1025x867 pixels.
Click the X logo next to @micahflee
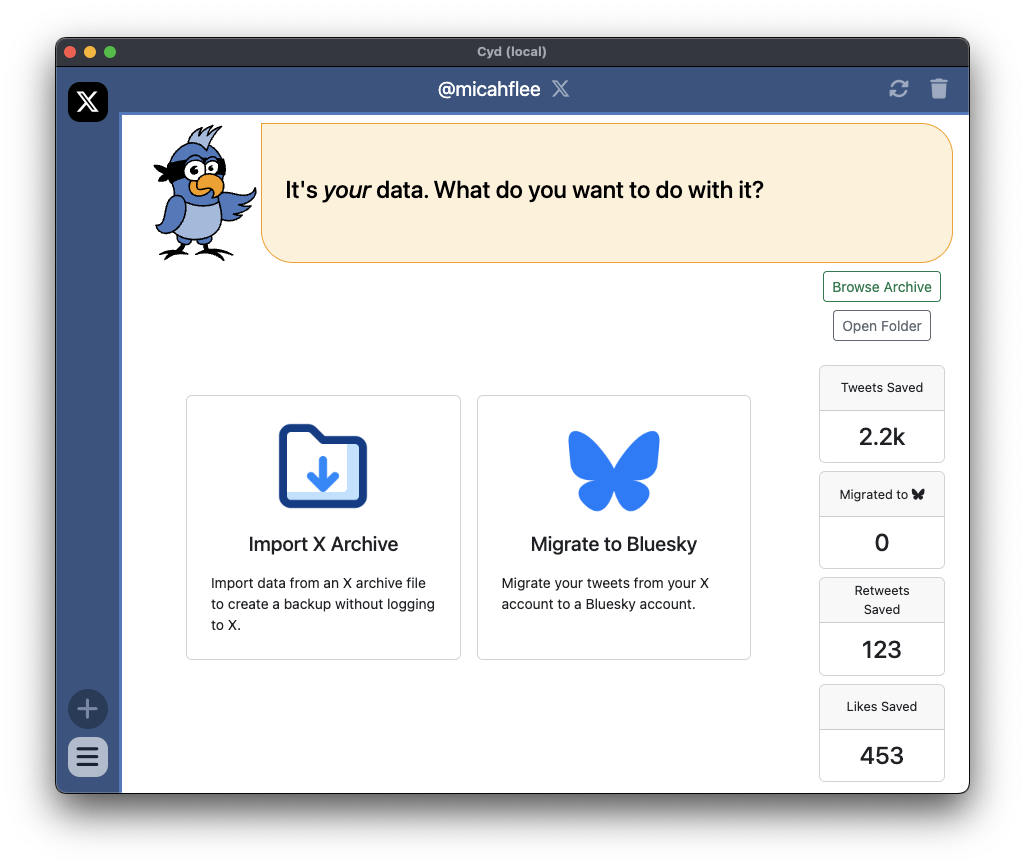click(560, 89)
